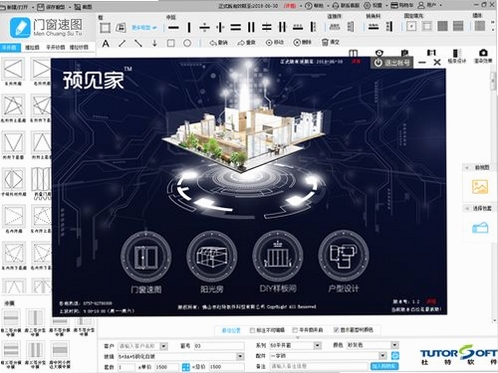Viewport: 498px width, 373px height.
Task: Click the blue wallet icon on right panel
Action: tap(480, 228)
